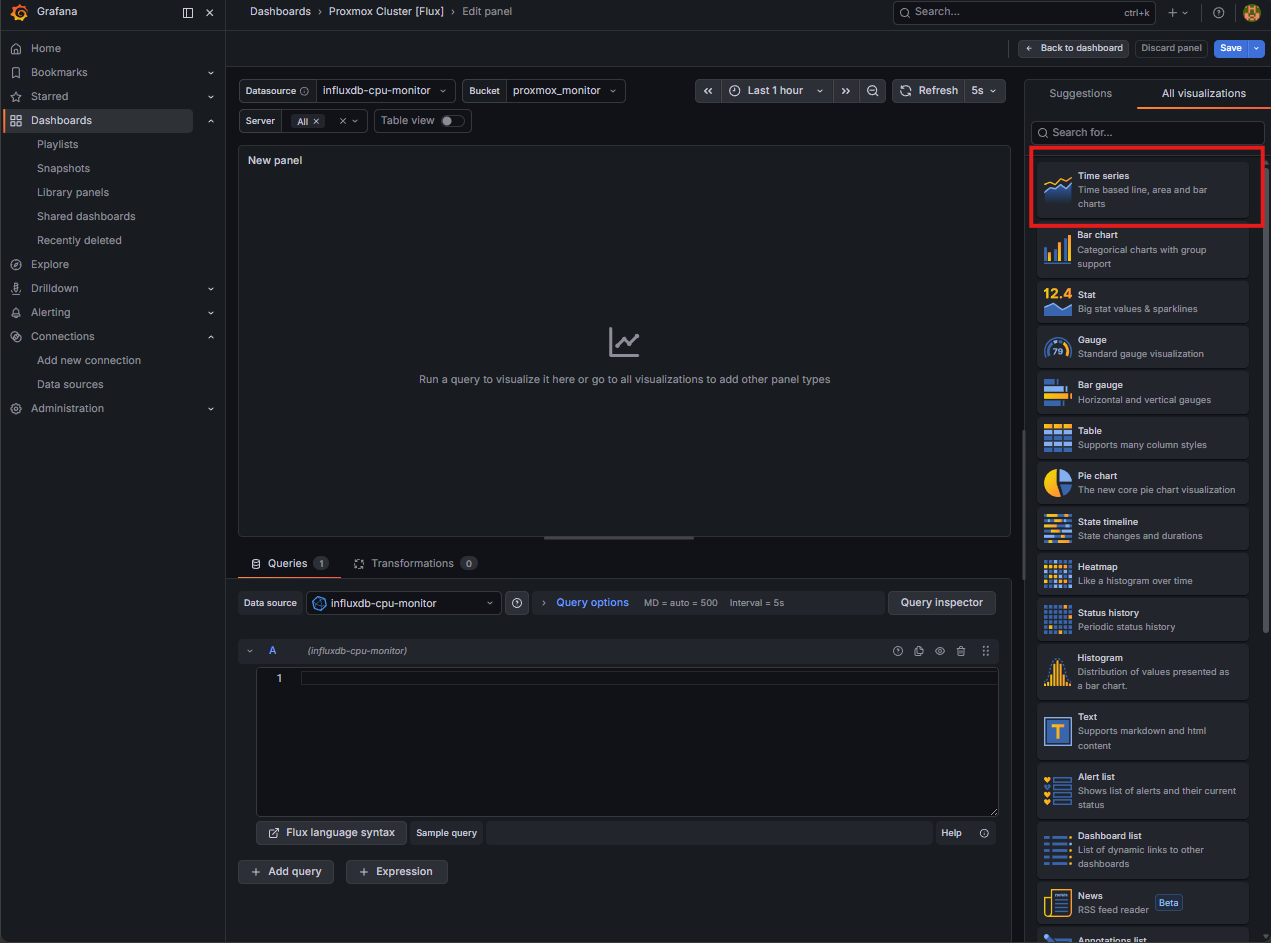
Task: Open the Datasource influxdb-cpu-monitor variable dropdown
Action: 385,91
